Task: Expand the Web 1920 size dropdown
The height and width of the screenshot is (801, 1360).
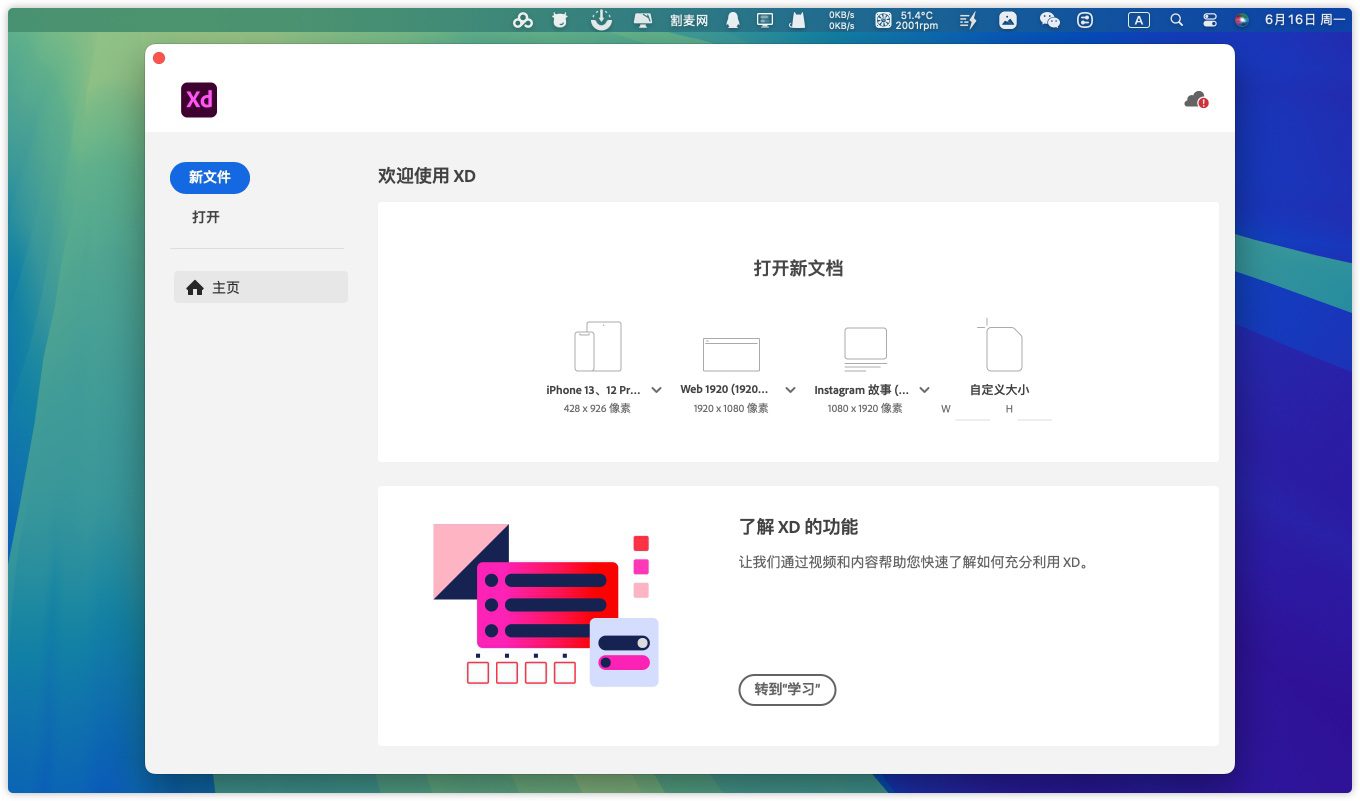Action: tap(790, 390)
